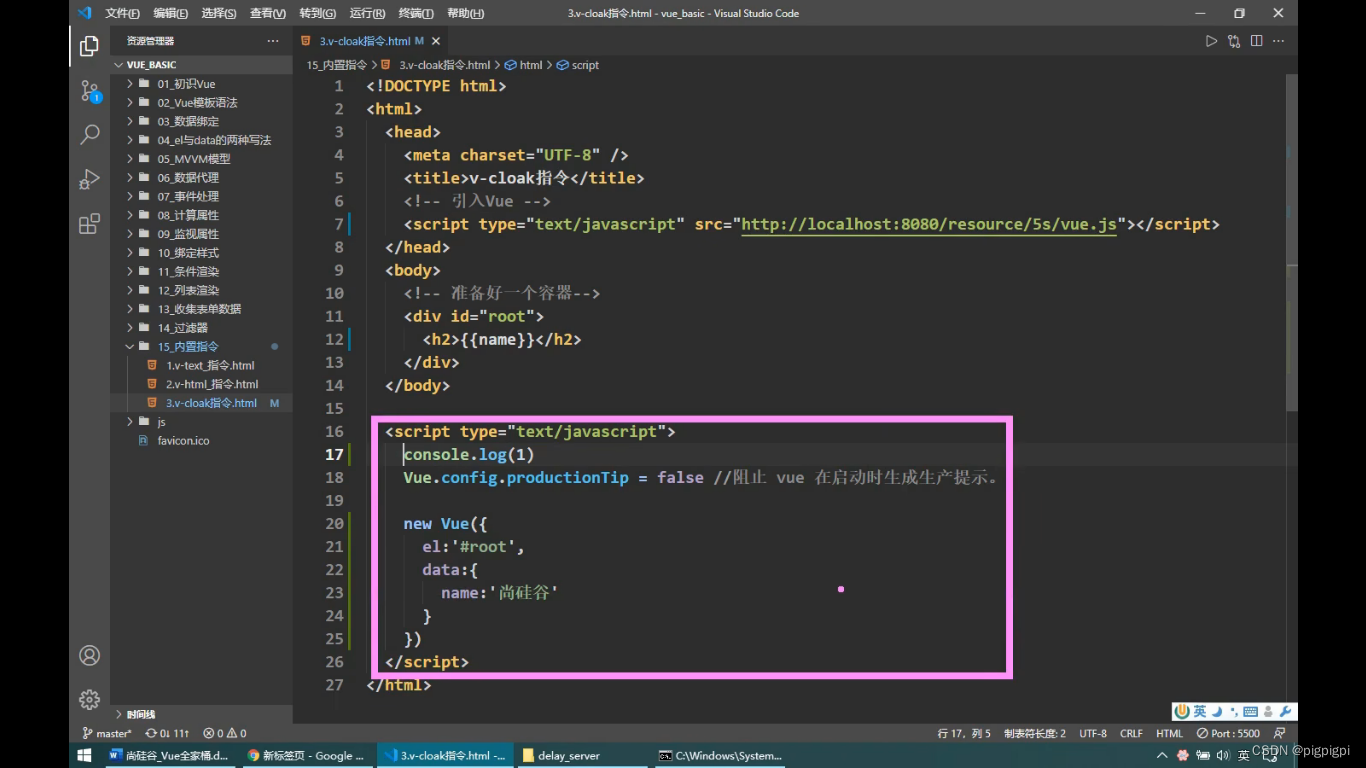The image size is (1366, 768).
Task: Open Windows Start menu
Action: pyautogui.click(x=85, y=756)
